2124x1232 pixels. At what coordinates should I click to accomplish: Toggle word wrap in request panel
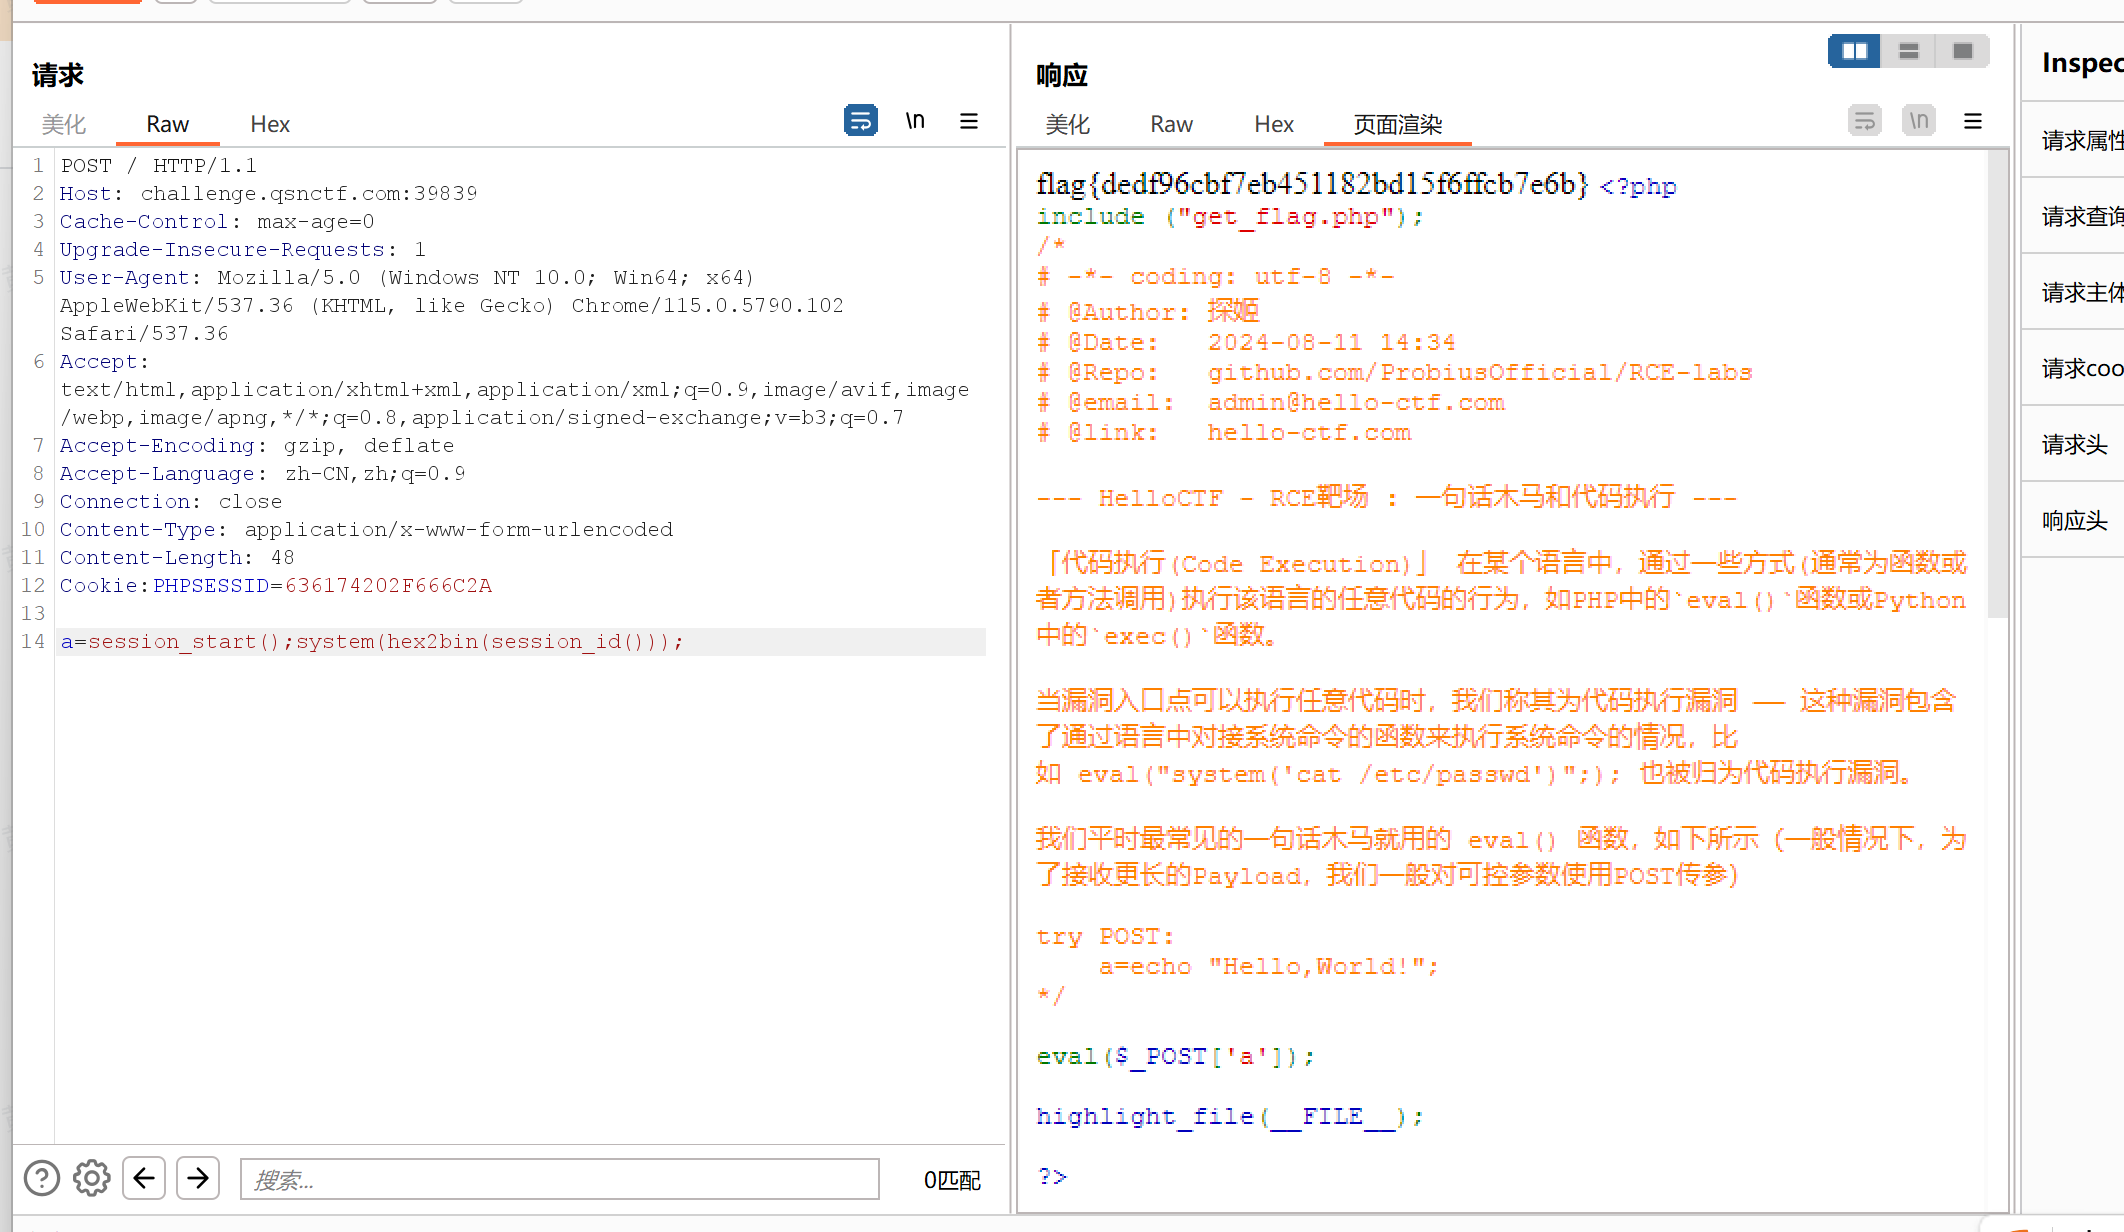(860, 121)
